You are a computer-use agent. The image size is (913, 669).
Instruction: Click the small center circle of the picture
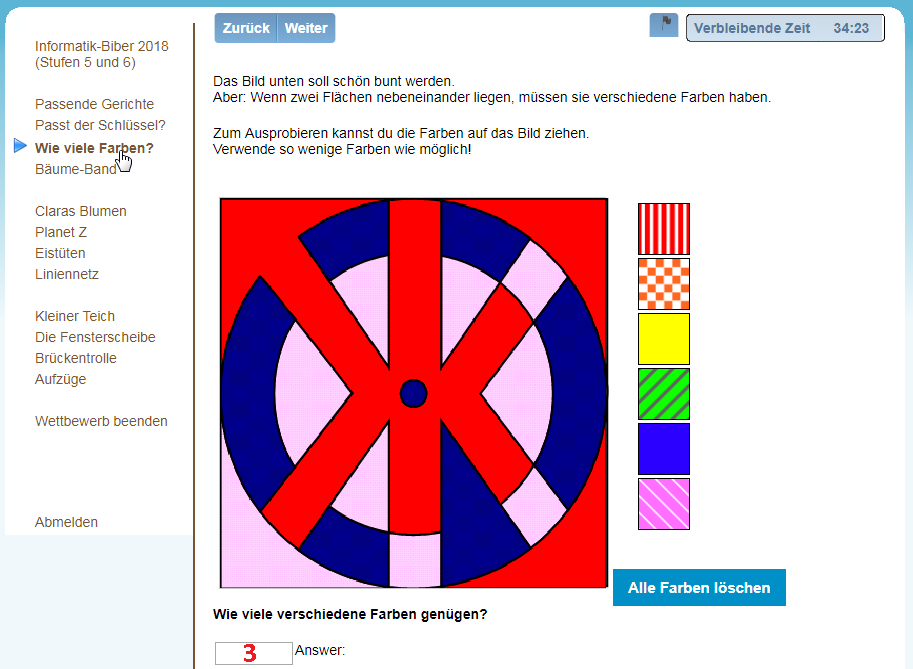pyautogui.click(x=414, y=394)
